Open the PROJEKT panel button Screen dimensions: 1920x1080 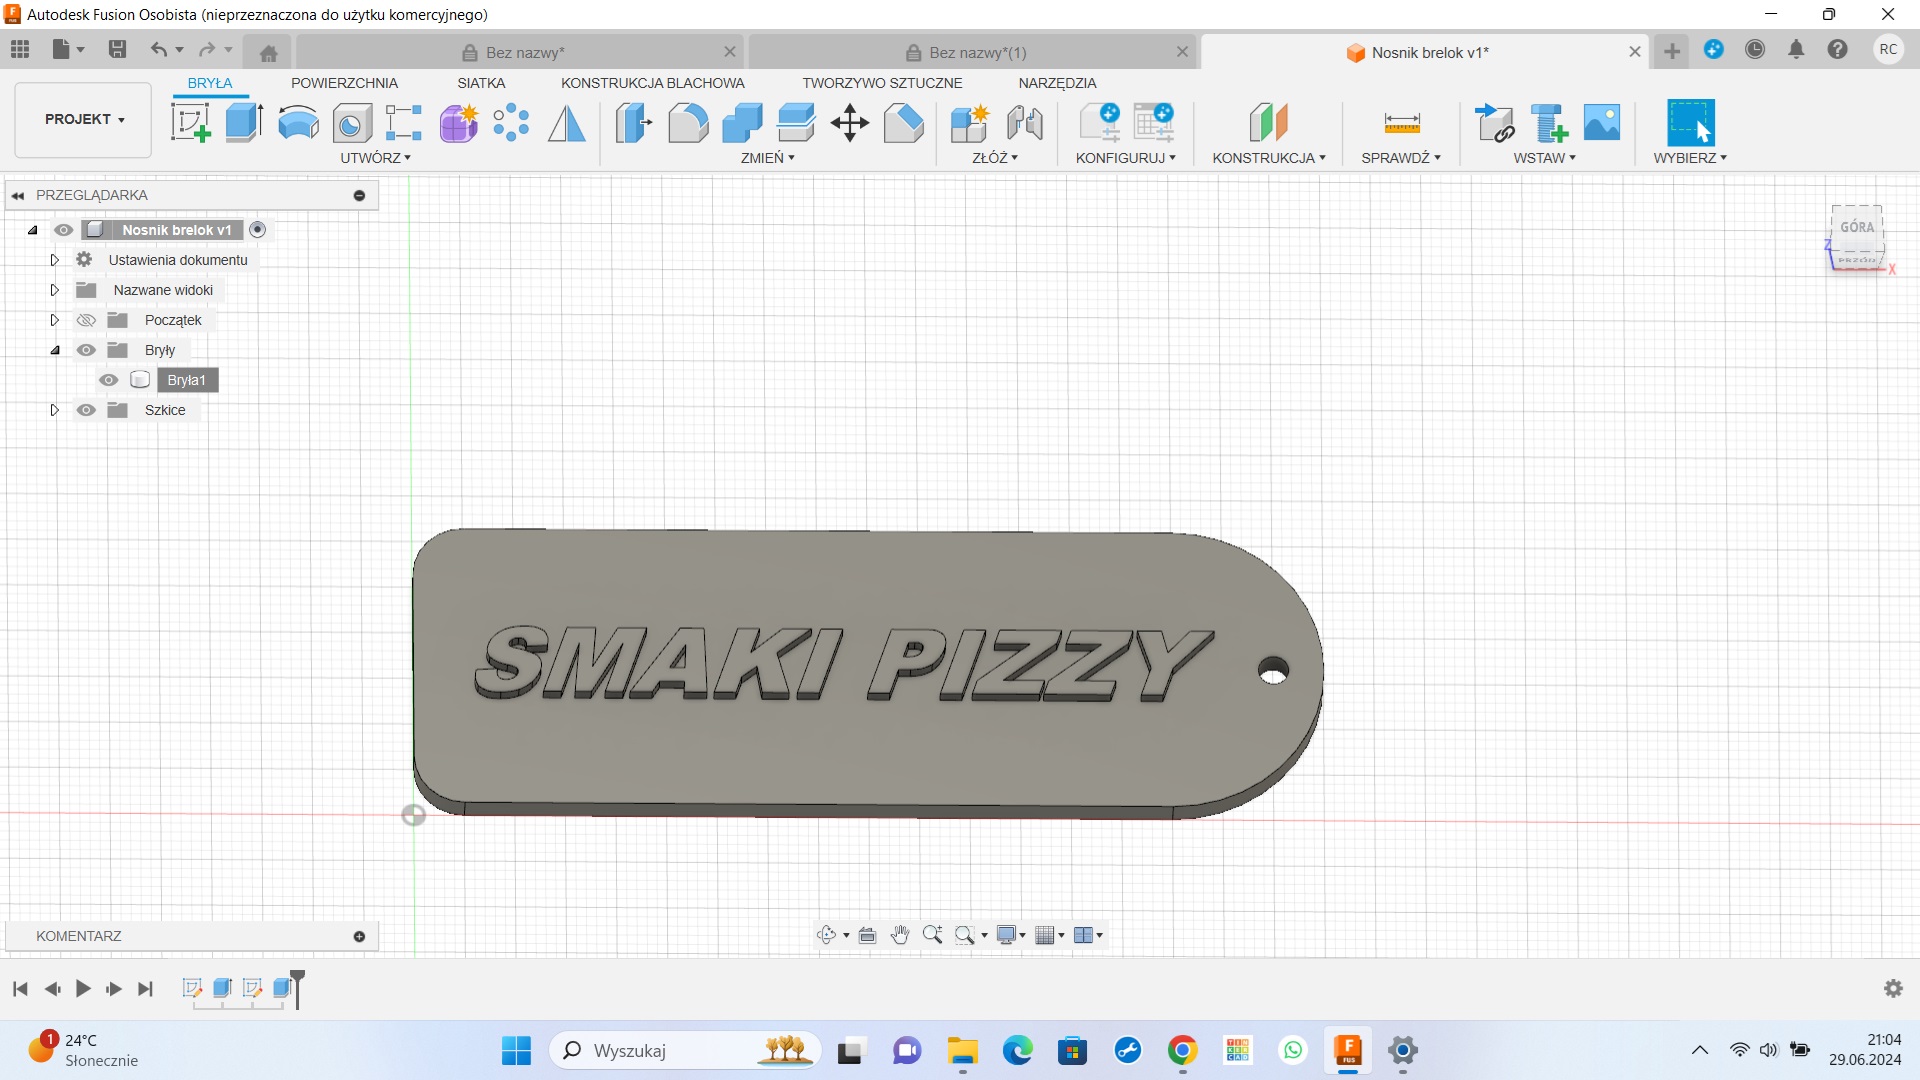(82, 119)
